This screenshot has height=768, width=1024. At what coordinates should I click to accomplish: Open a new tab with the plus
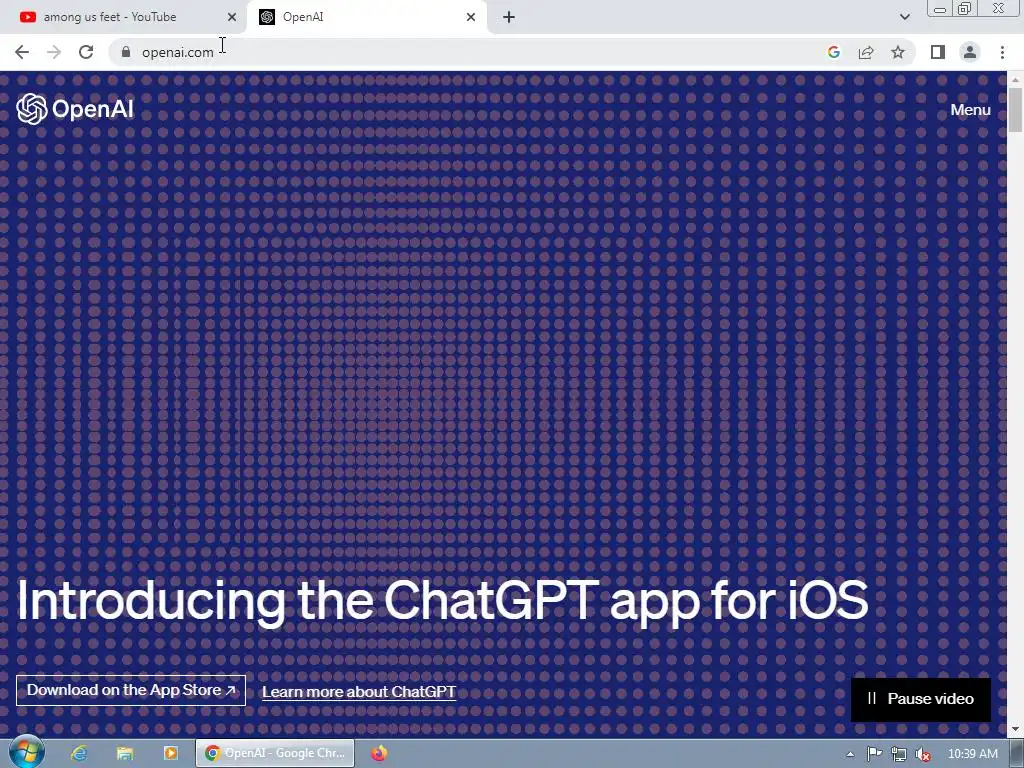click(x=509, y=18)
